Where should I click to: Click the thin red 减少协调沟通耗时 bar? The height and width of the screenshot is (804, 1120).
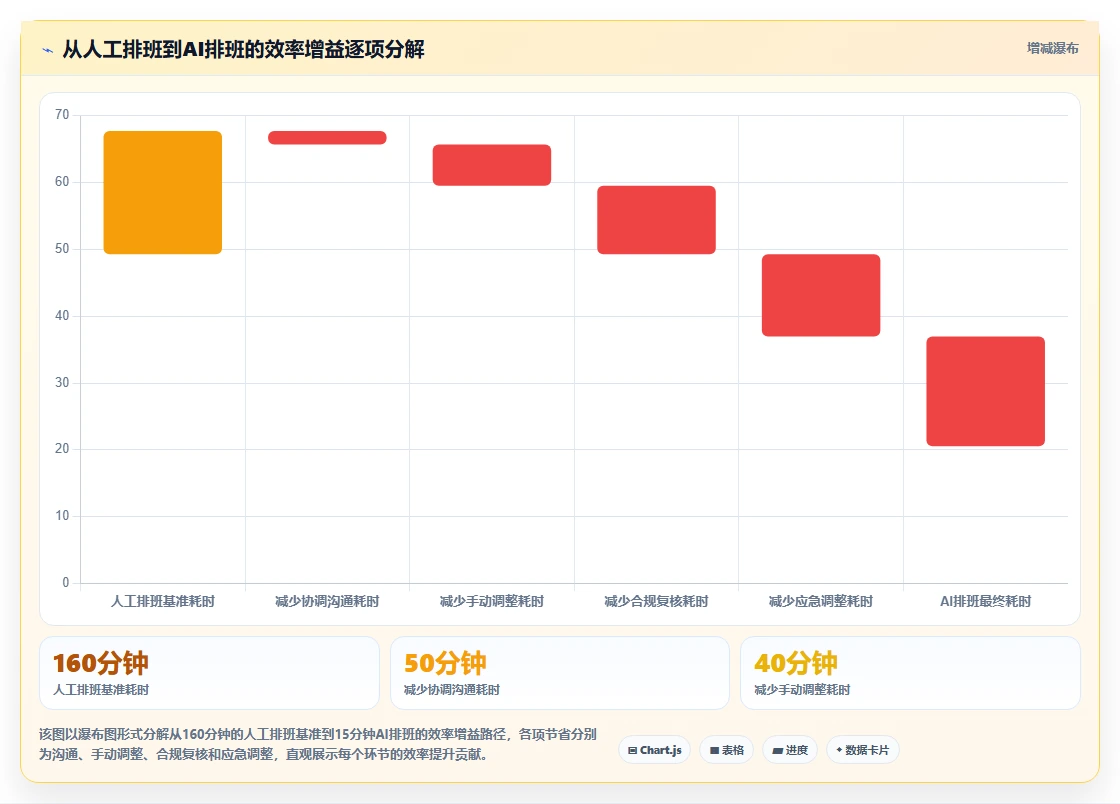[327, 138]
